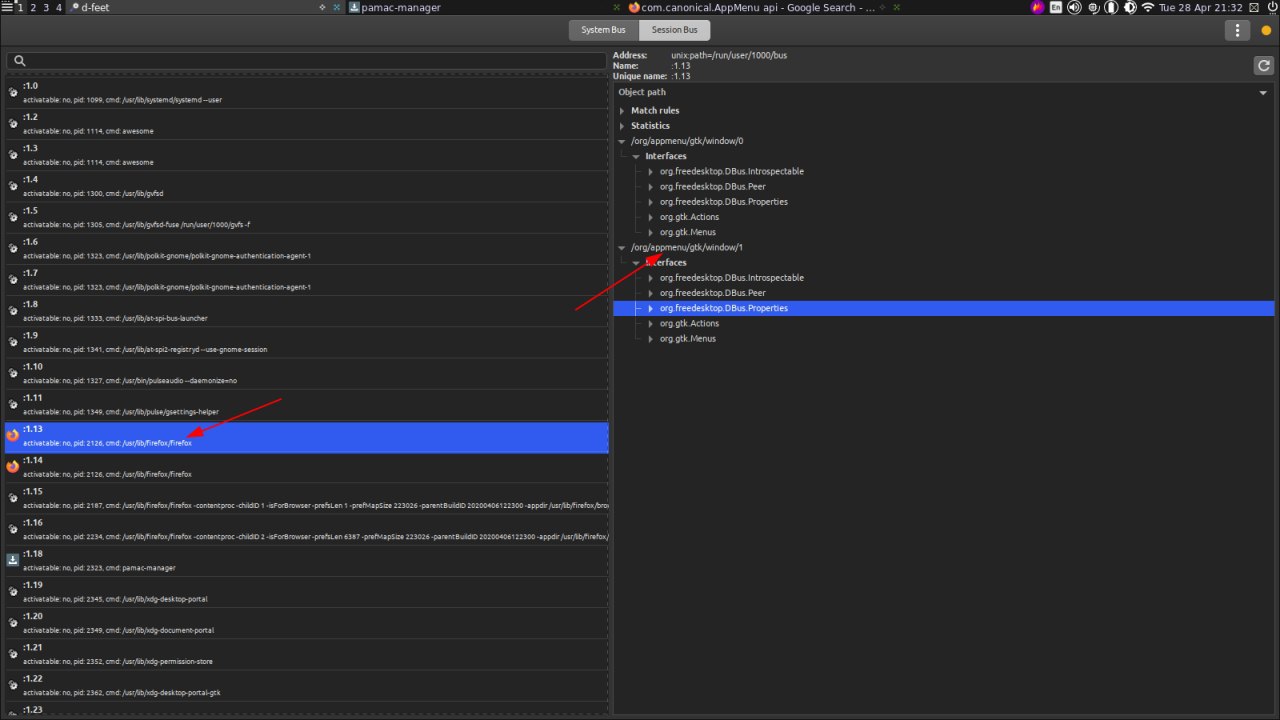Click the brightness tray icon
This screenshot has width=1280, height=720.
tap(1129, 7)
